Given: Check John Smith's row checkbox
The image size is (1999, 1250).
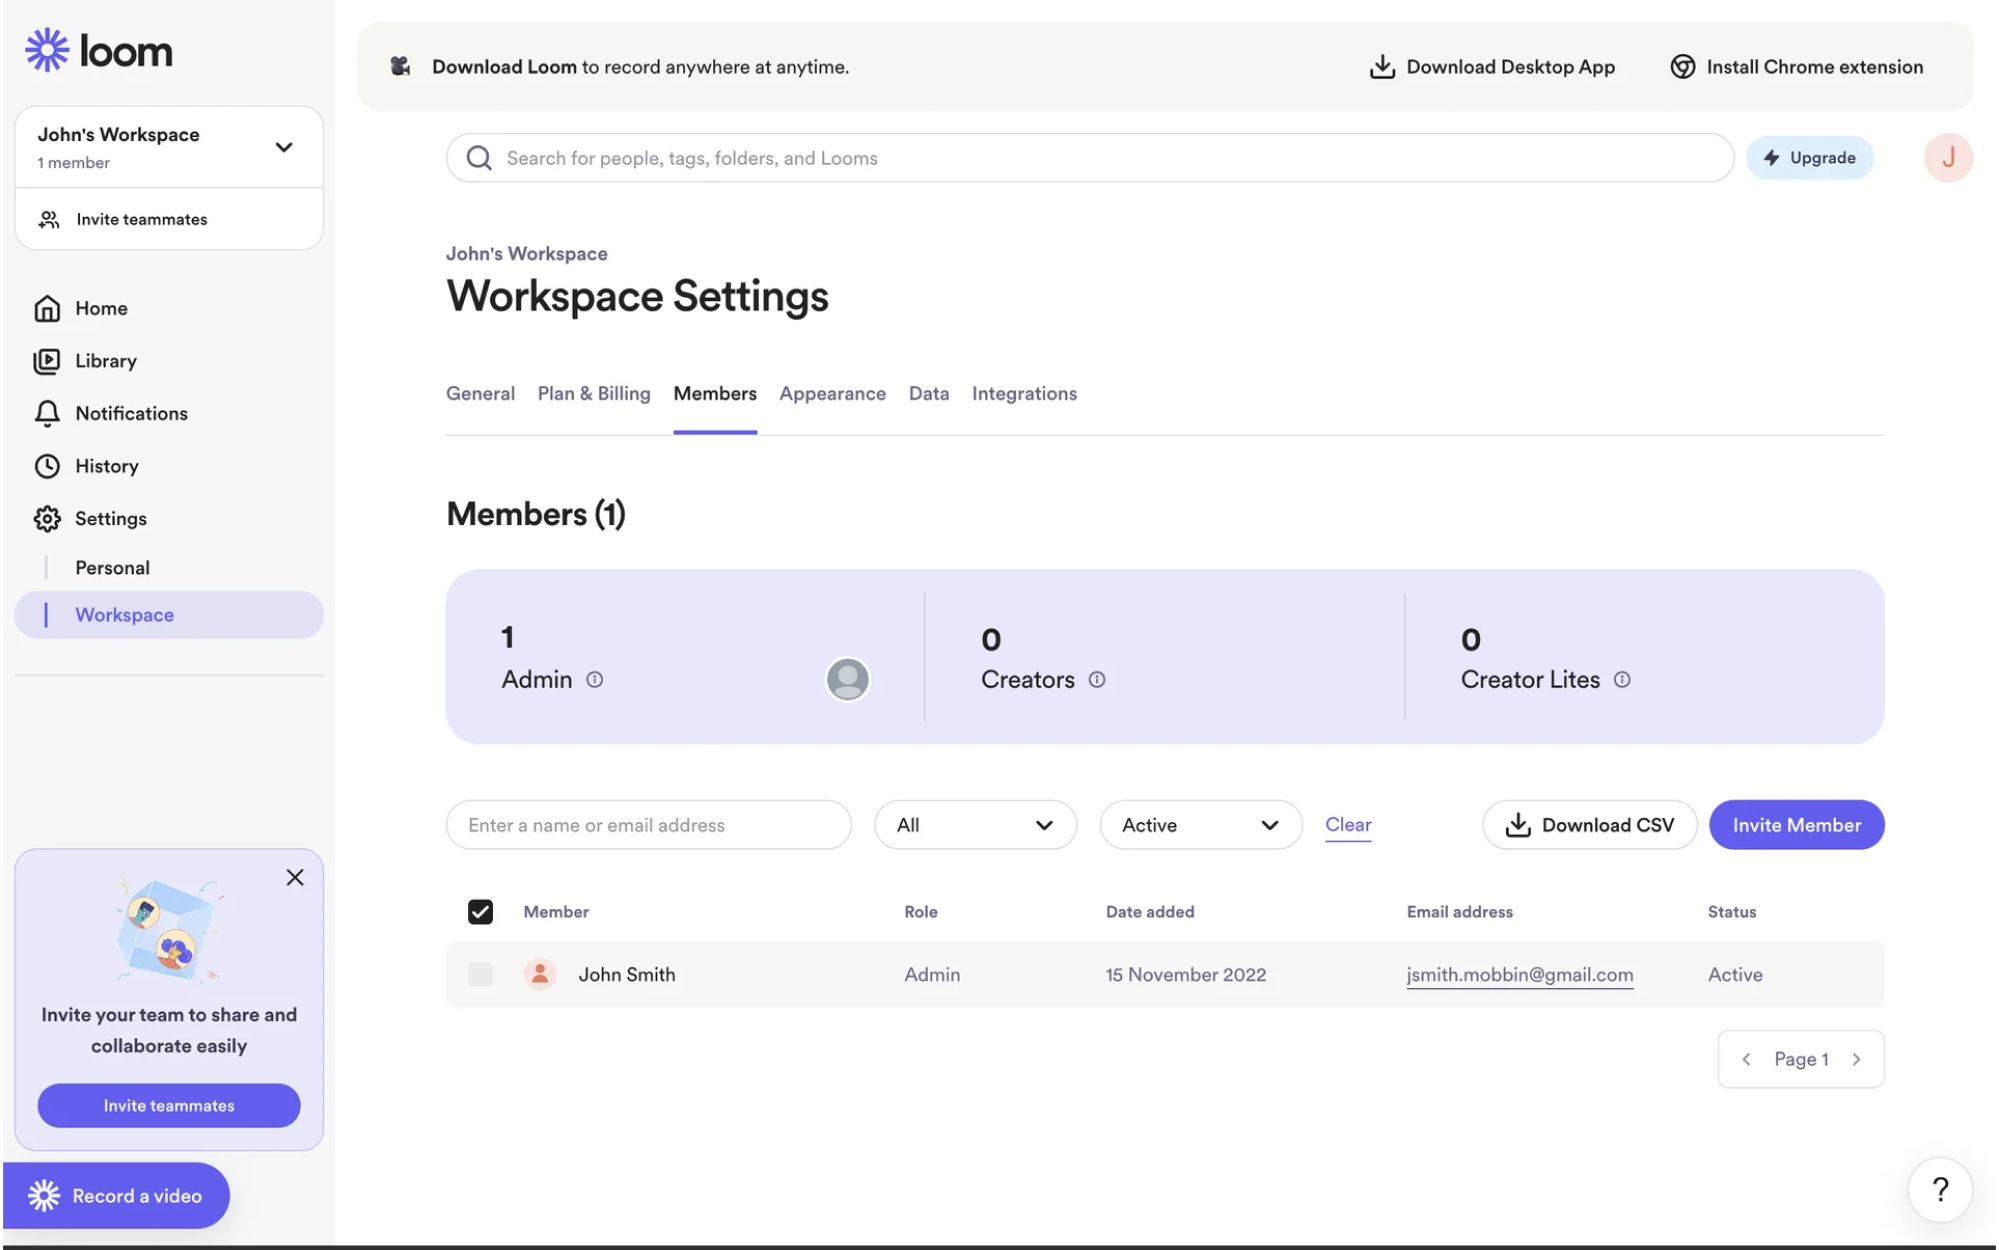Looking at the screenshot, I should click(x=480, y=974).
